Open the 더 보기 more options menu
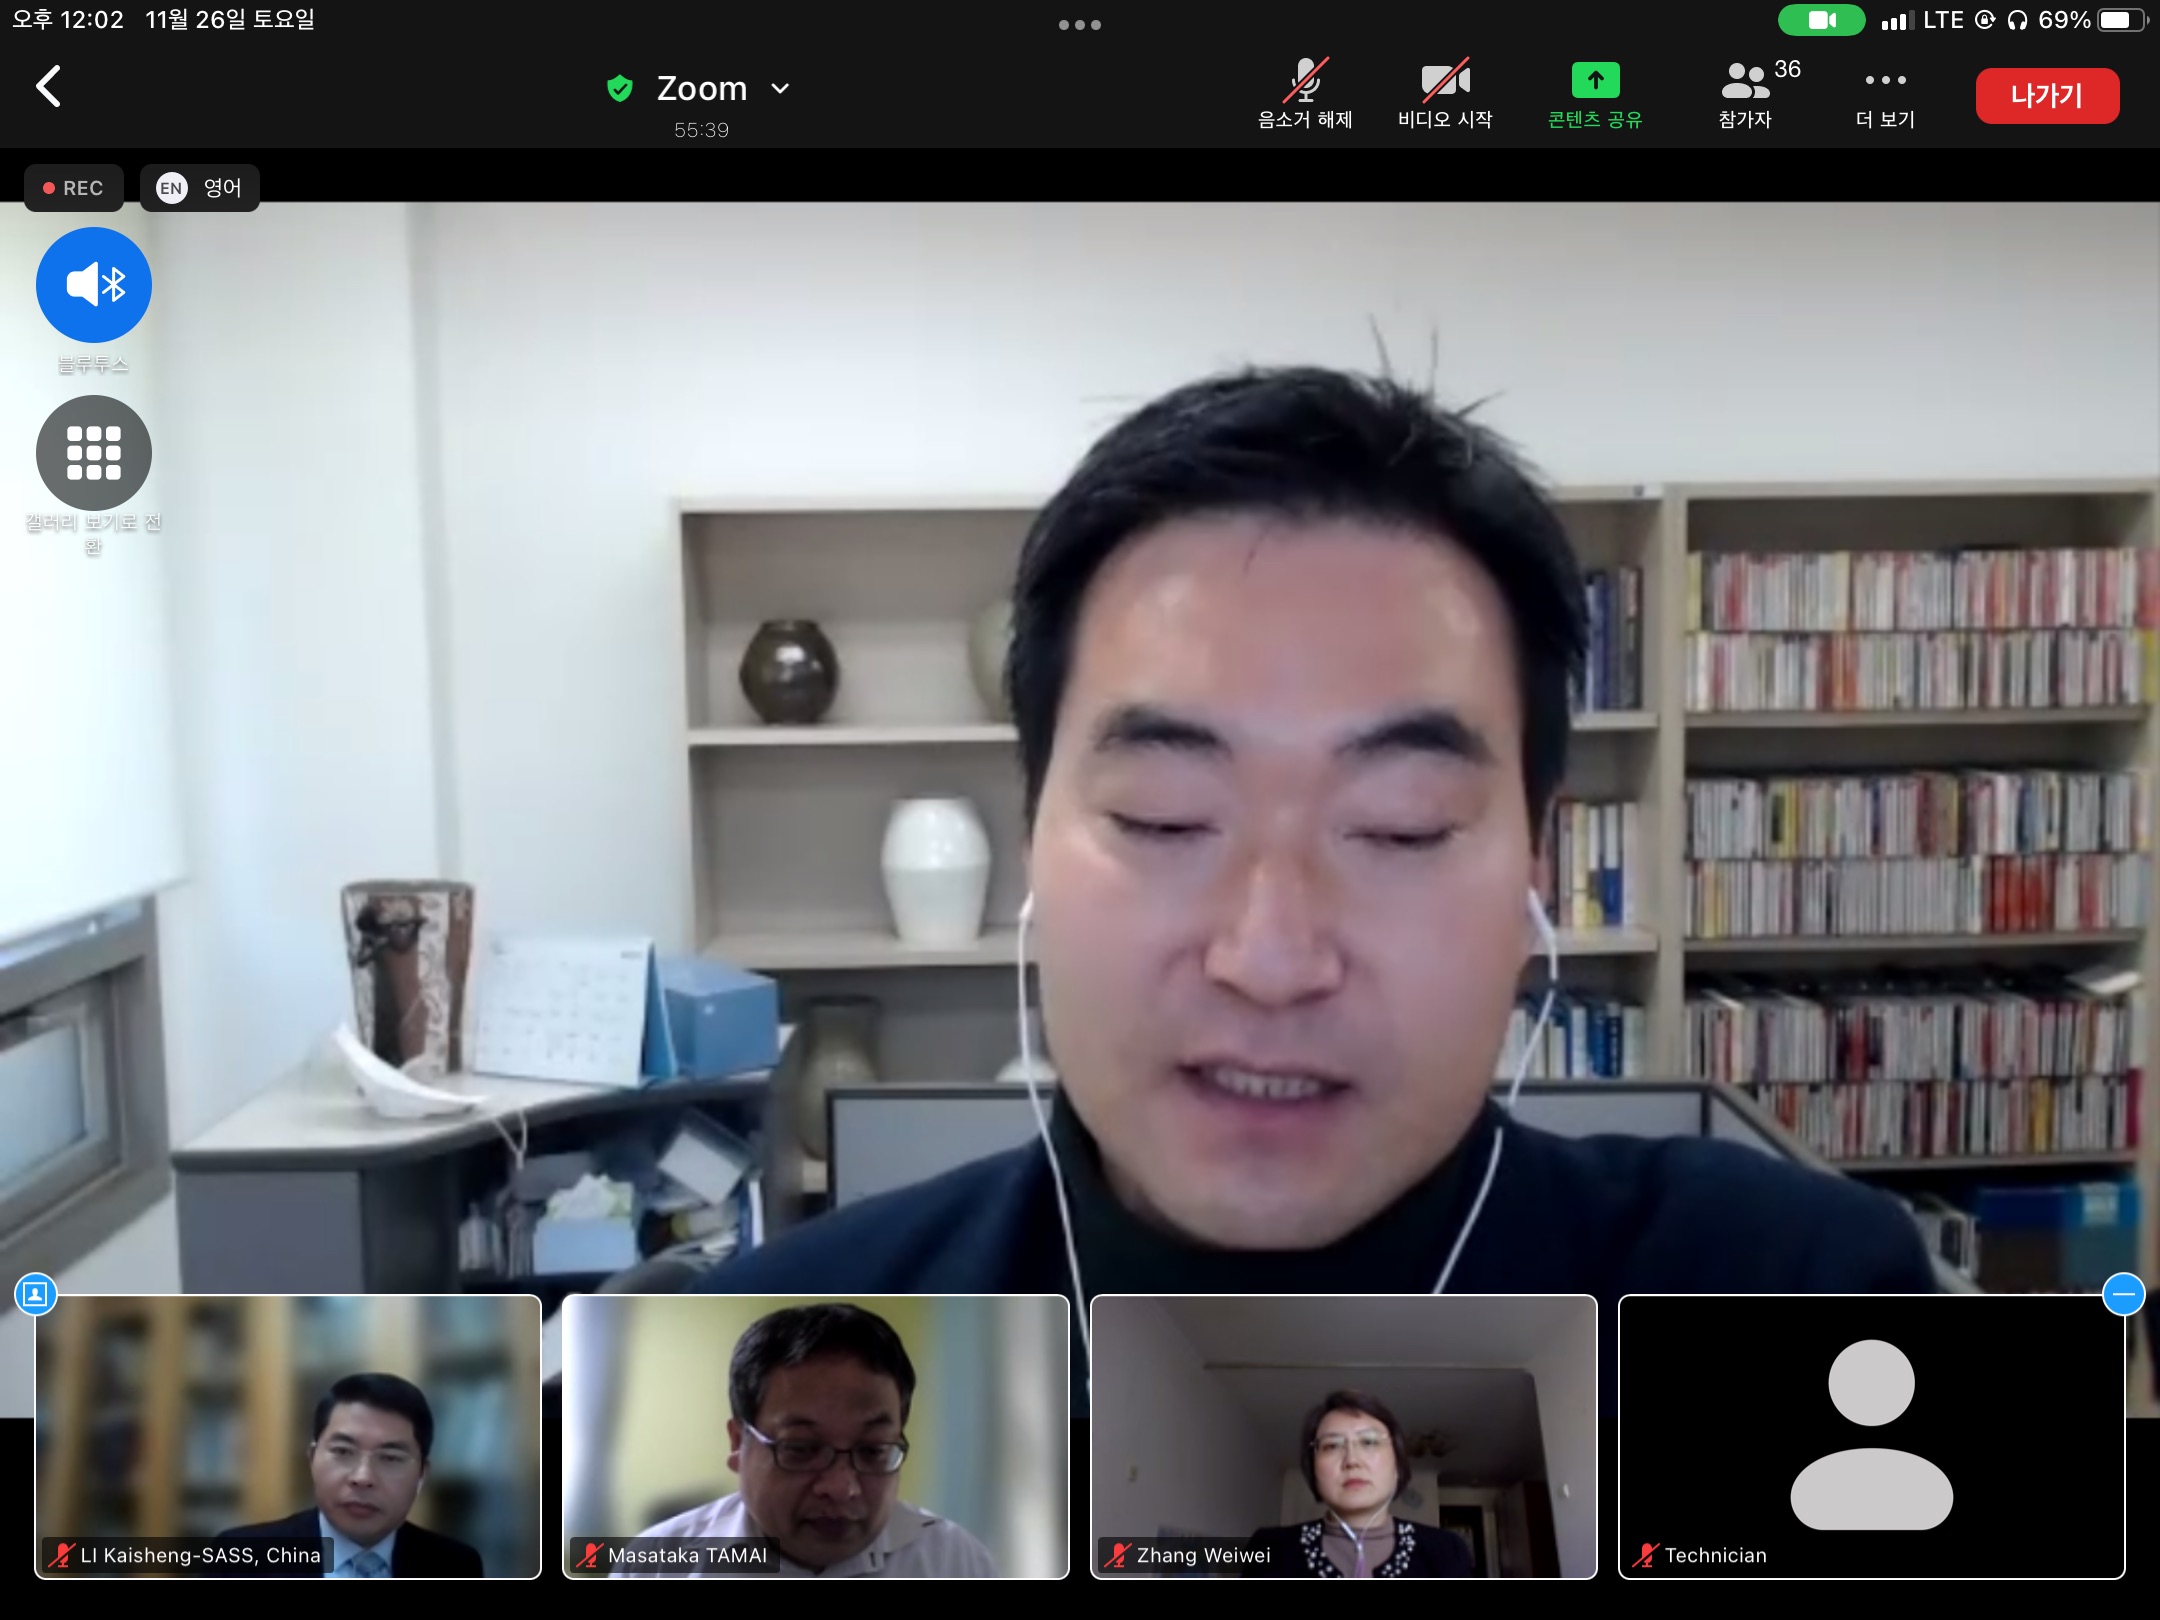2160x1620 pixels. 1885,94
